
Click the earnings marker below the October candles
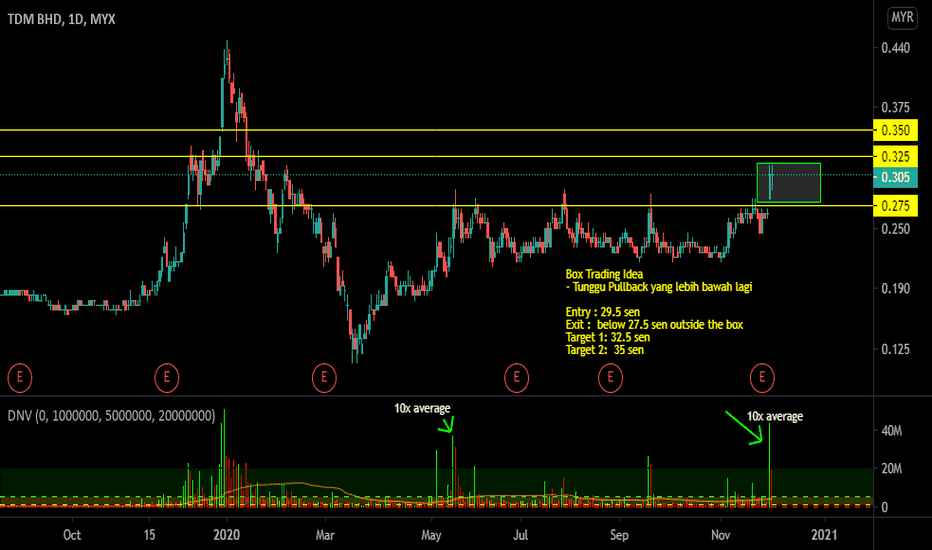[20, 378]
